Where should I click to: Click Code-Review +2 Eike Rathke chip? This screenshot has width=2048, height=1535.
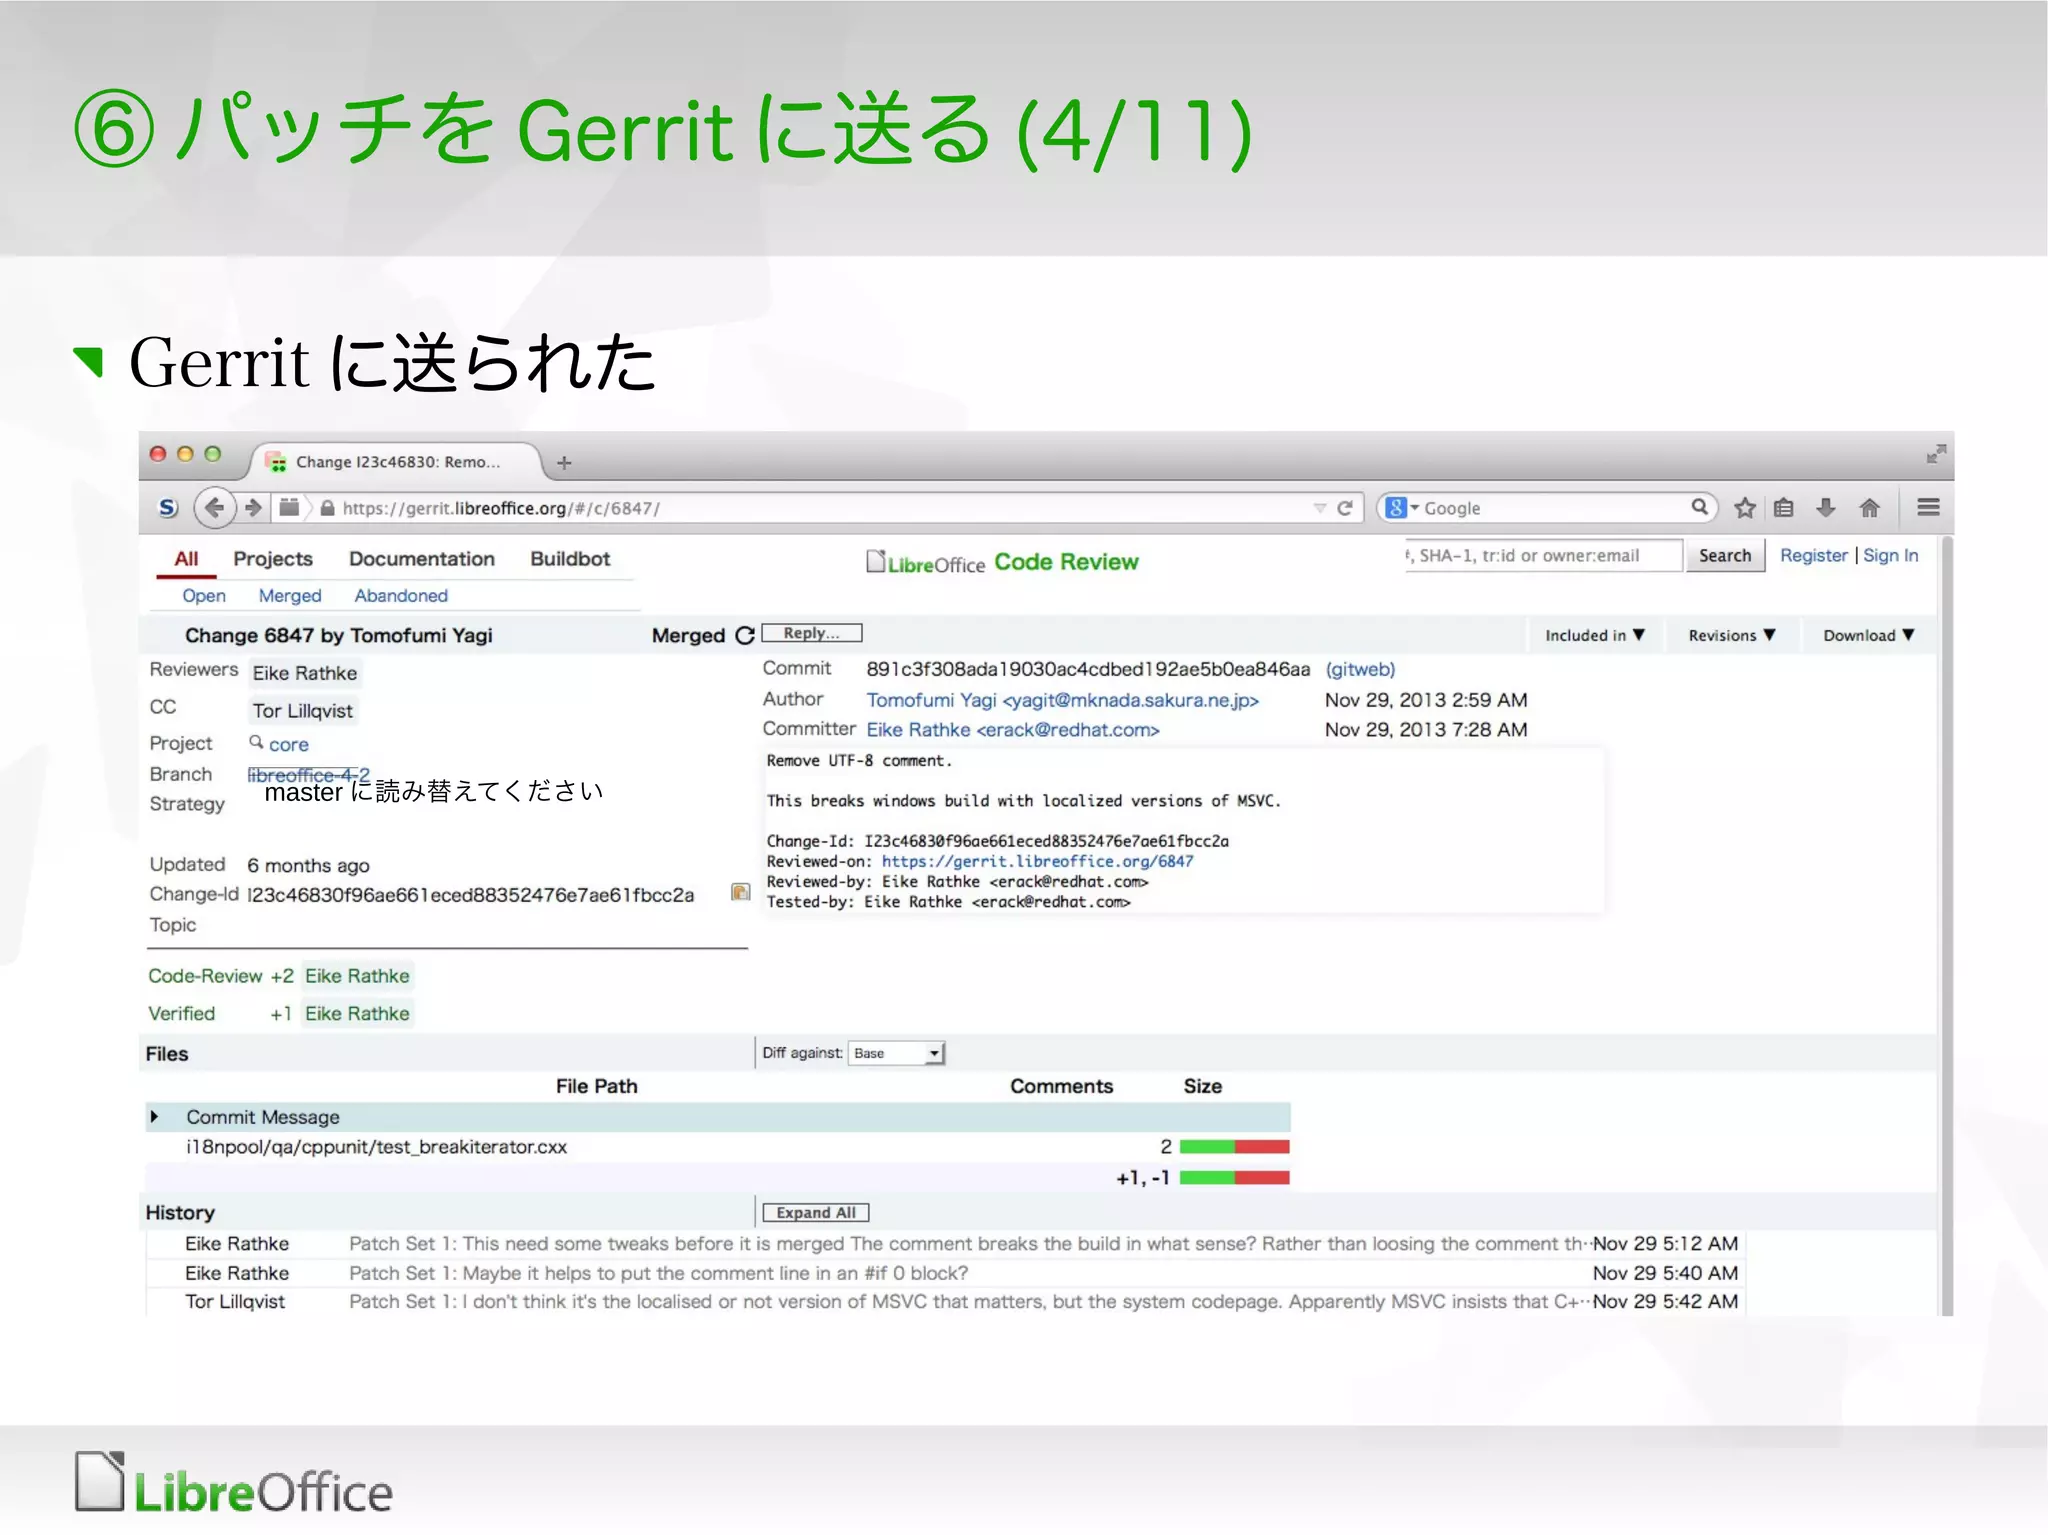point(357,976)
